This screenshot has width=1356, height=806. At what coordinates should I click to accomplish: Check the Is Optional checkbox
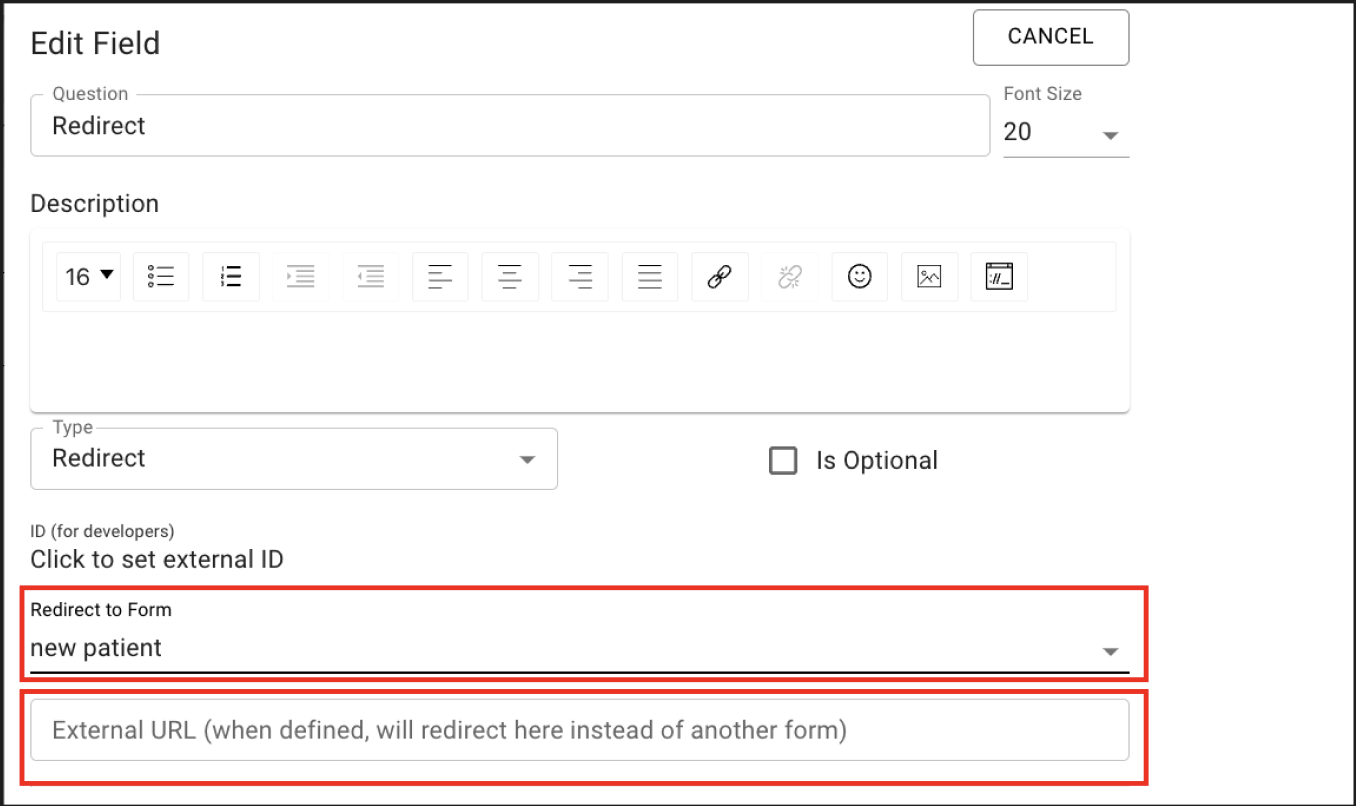(x=783, y=461)
